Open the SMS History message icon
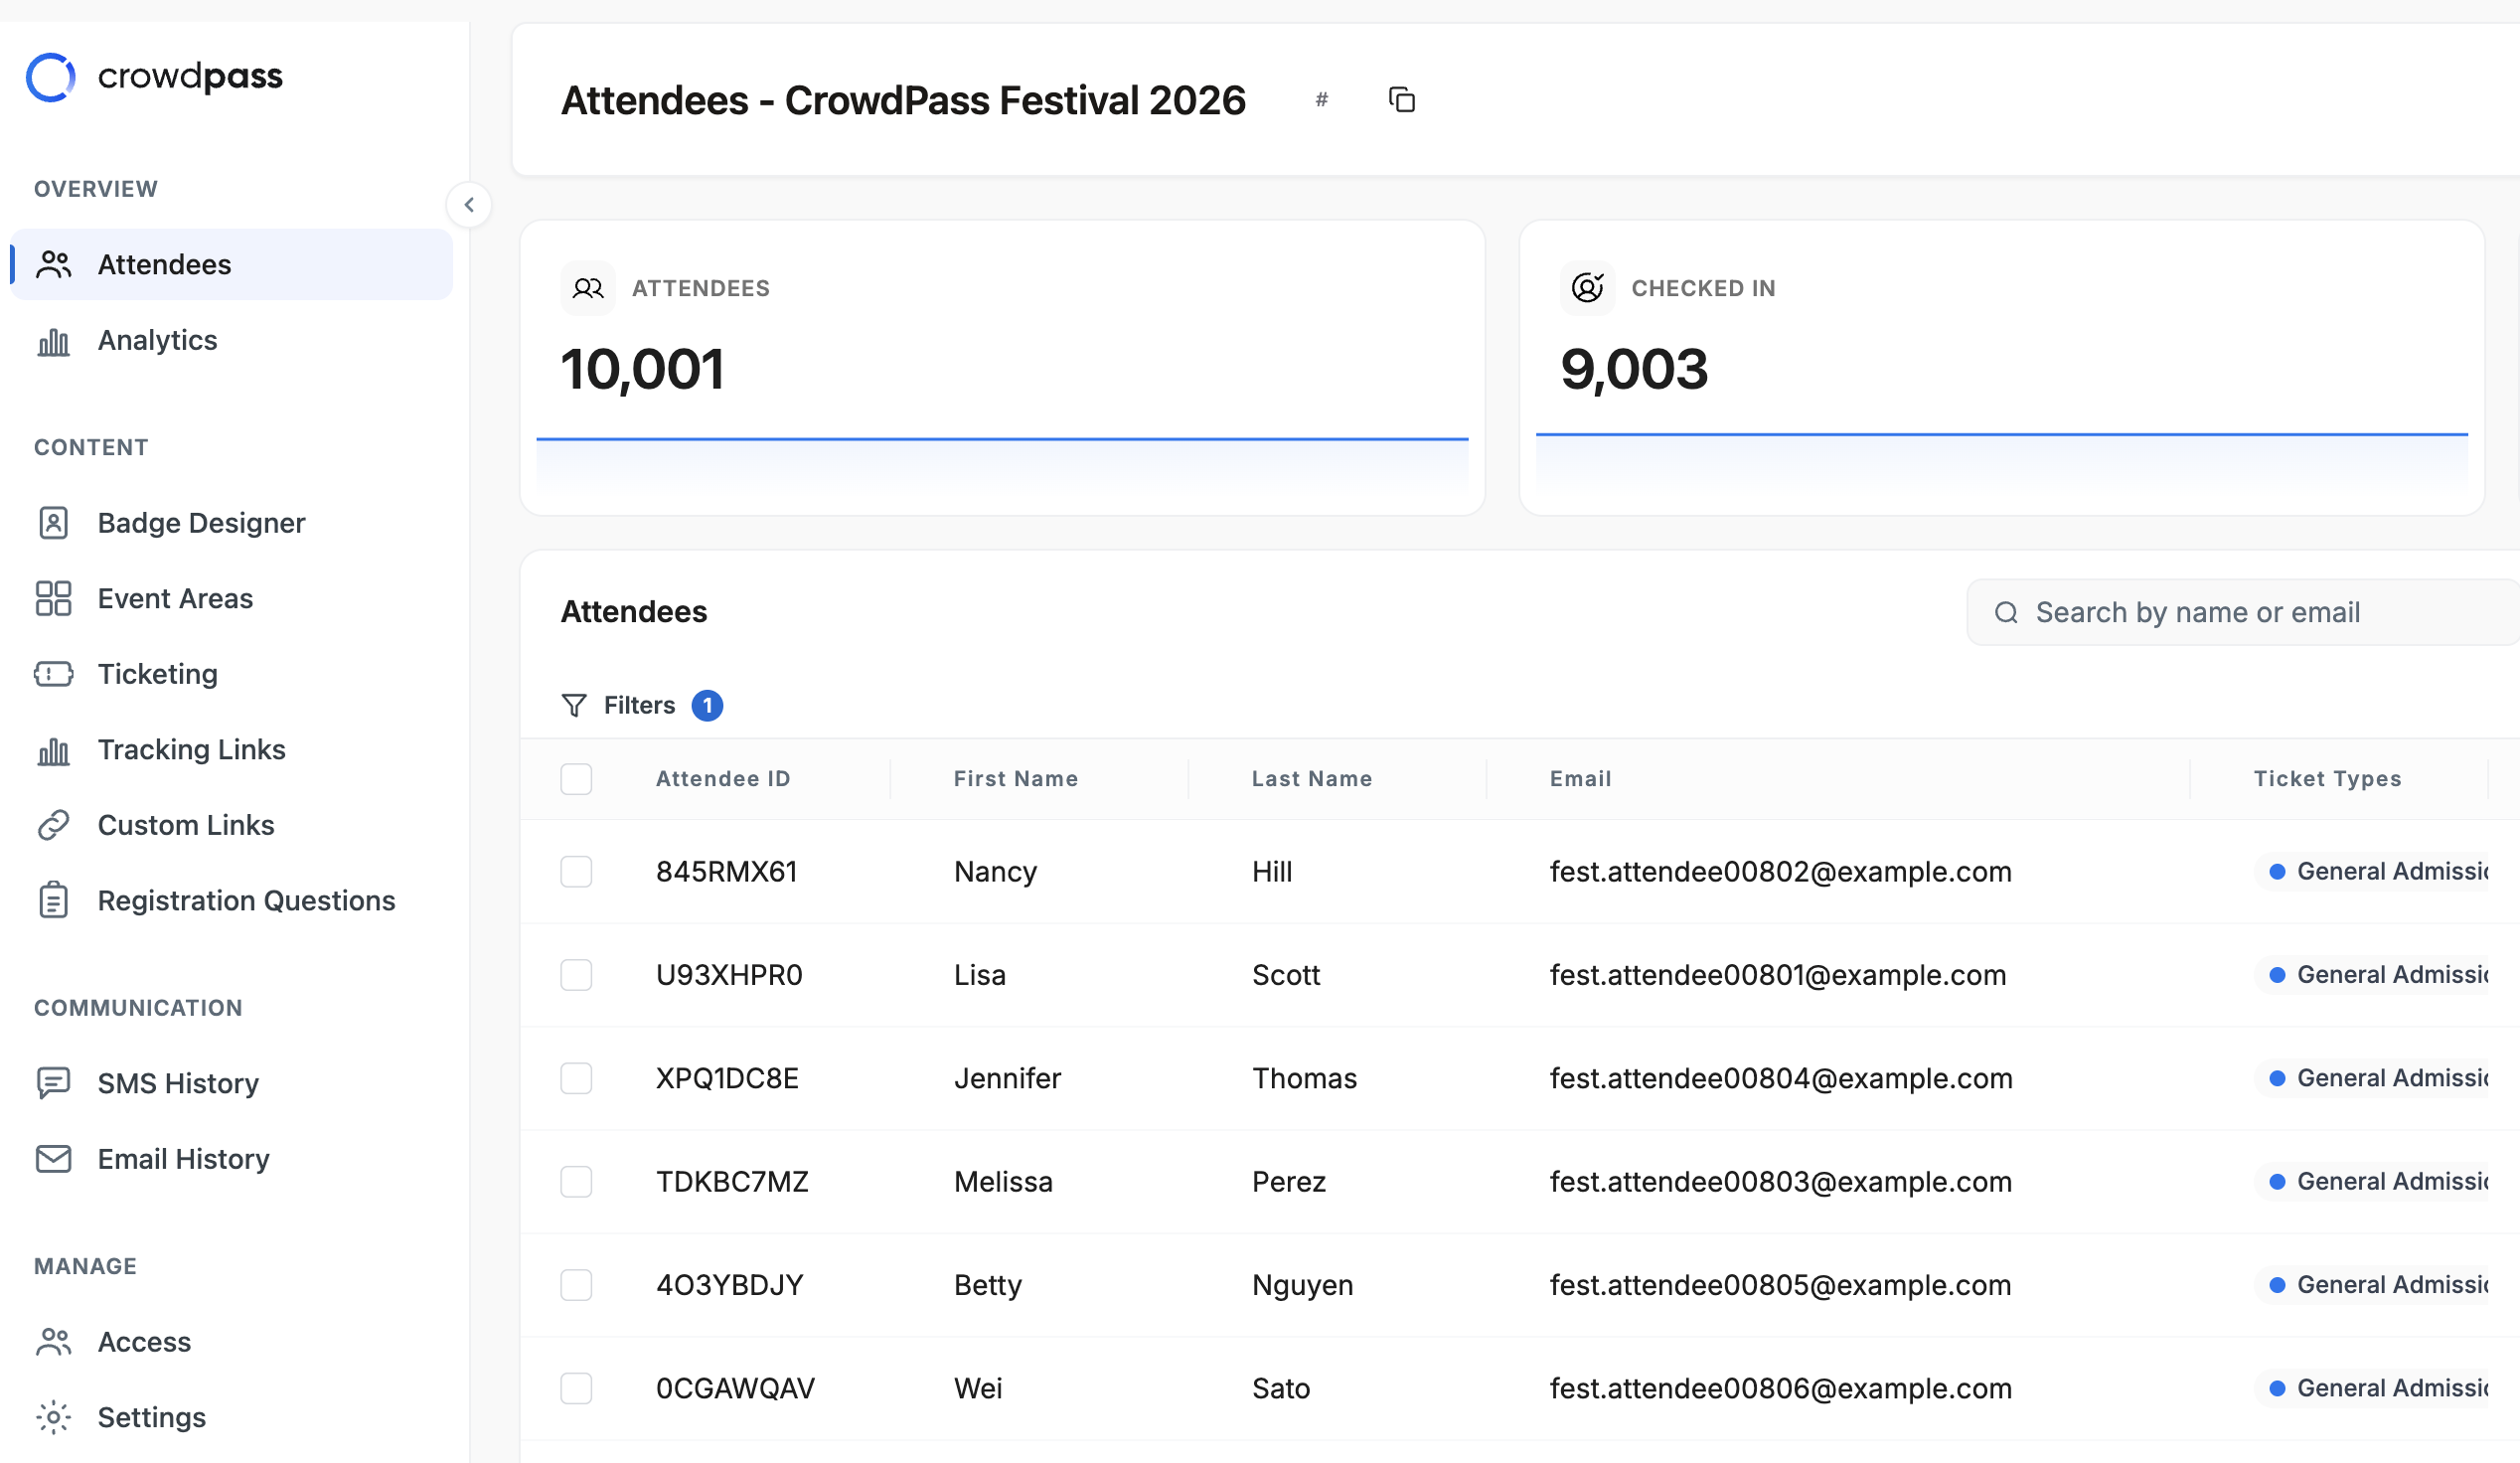This screenshot has width=2520, height=1463. (54, 1083)
